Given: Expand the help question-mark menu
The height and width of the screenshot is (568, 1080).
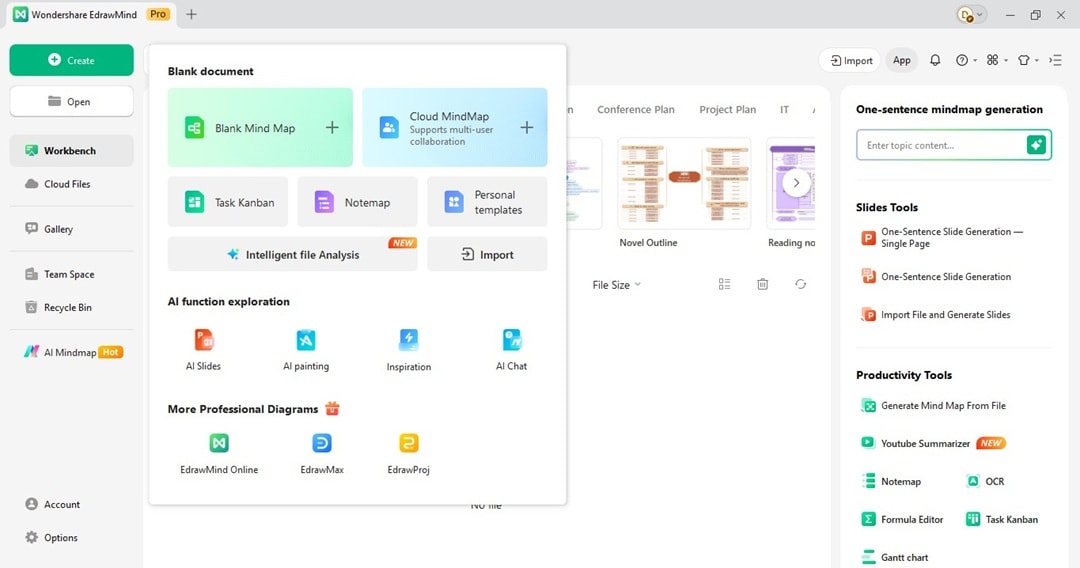Looking at the screenshot, I should tap(966, 60).
